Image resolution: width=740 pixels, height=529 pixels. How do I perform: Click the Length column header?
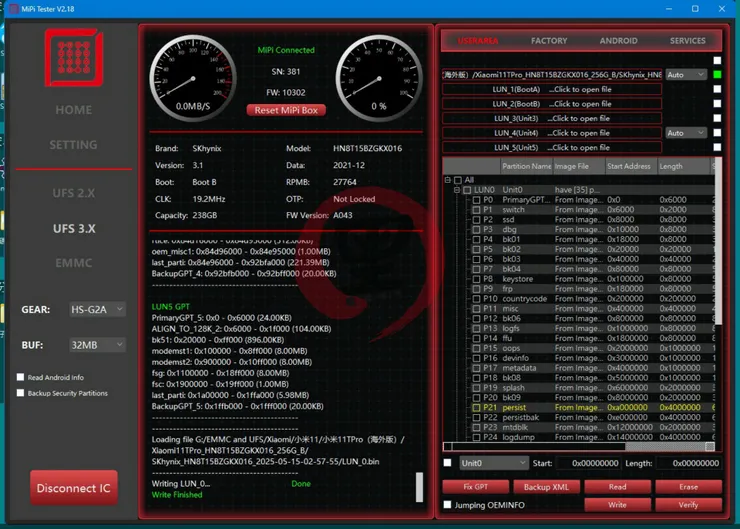[x=683, y=166]
